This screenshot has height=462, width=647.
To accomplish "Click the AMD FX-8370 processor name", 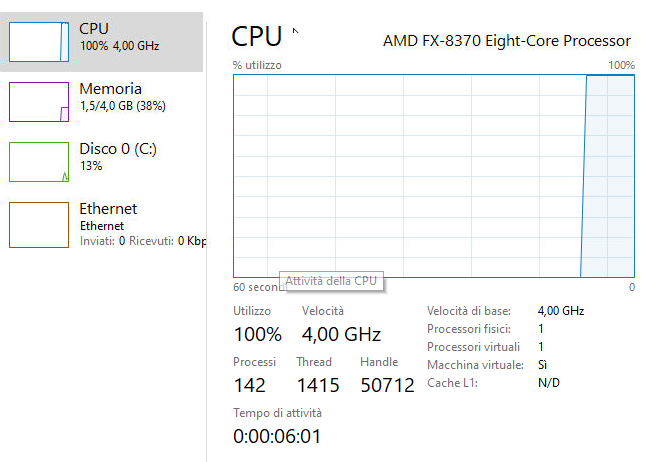I will coord(507,41).
